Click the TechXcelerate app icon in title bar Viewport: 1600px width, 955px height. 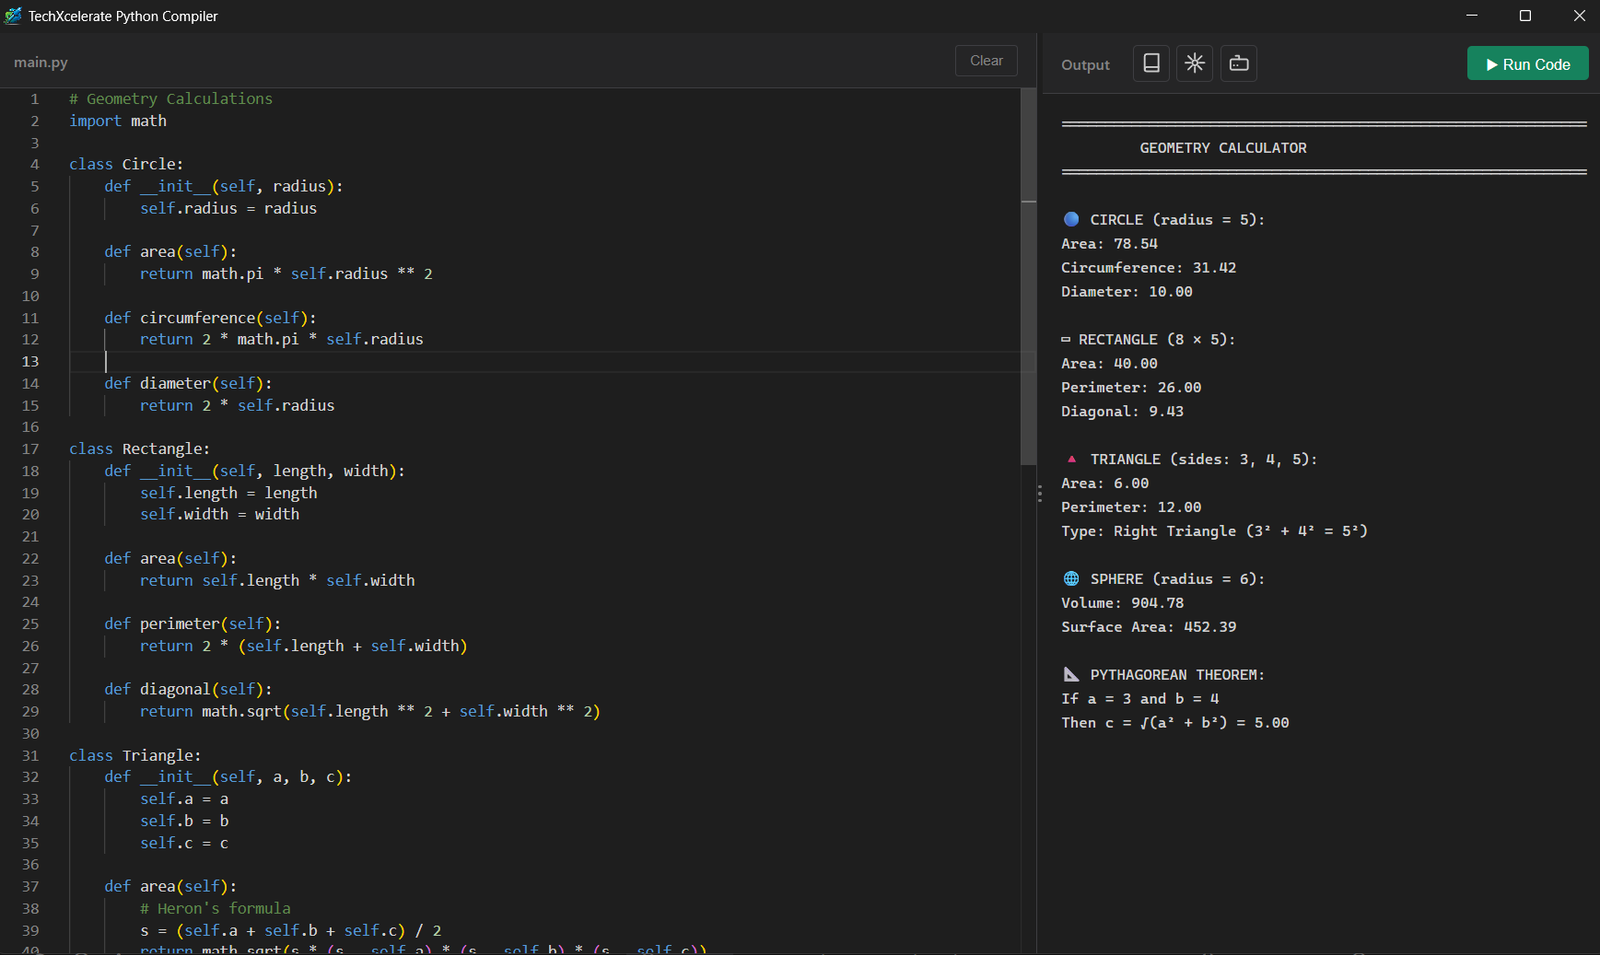click(x=13, y=16)
